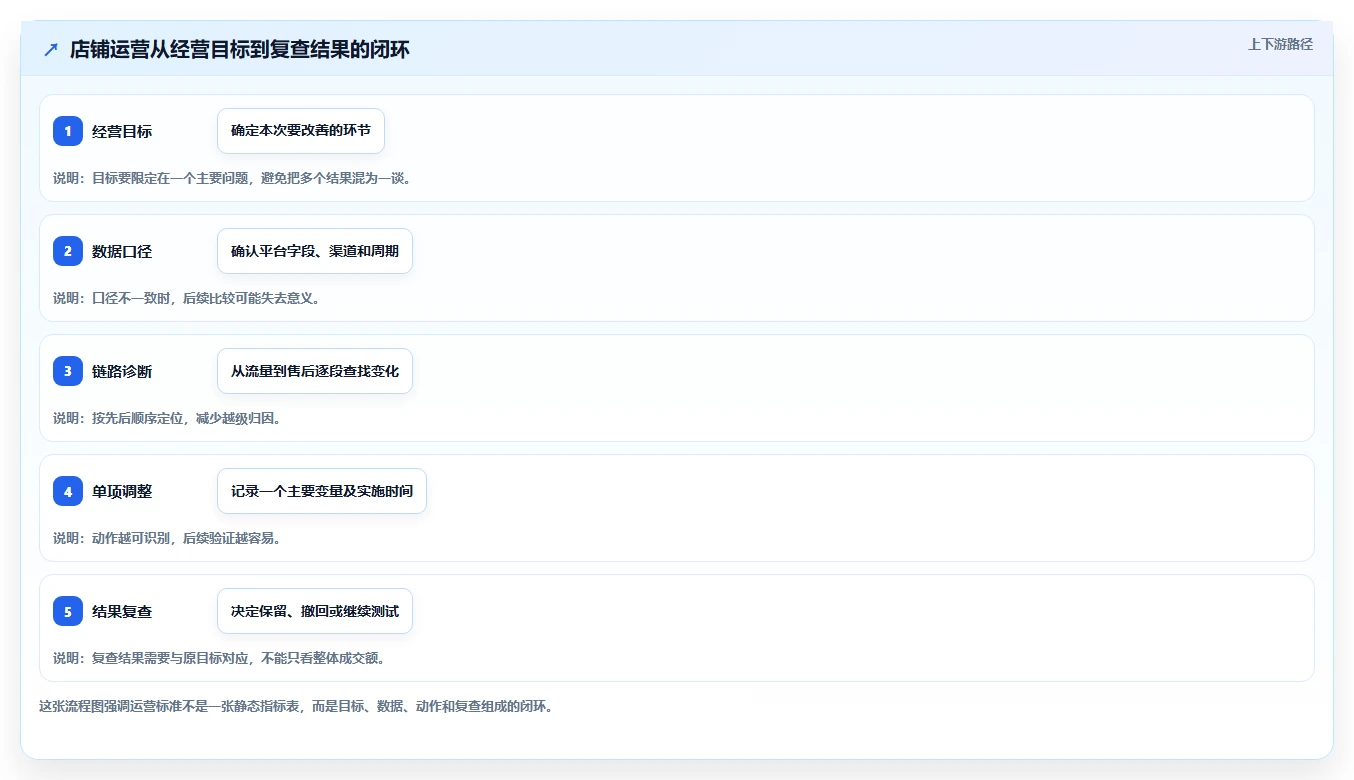
Task: Click the 结果复查 step label
Action: click(x=122, y=611)
